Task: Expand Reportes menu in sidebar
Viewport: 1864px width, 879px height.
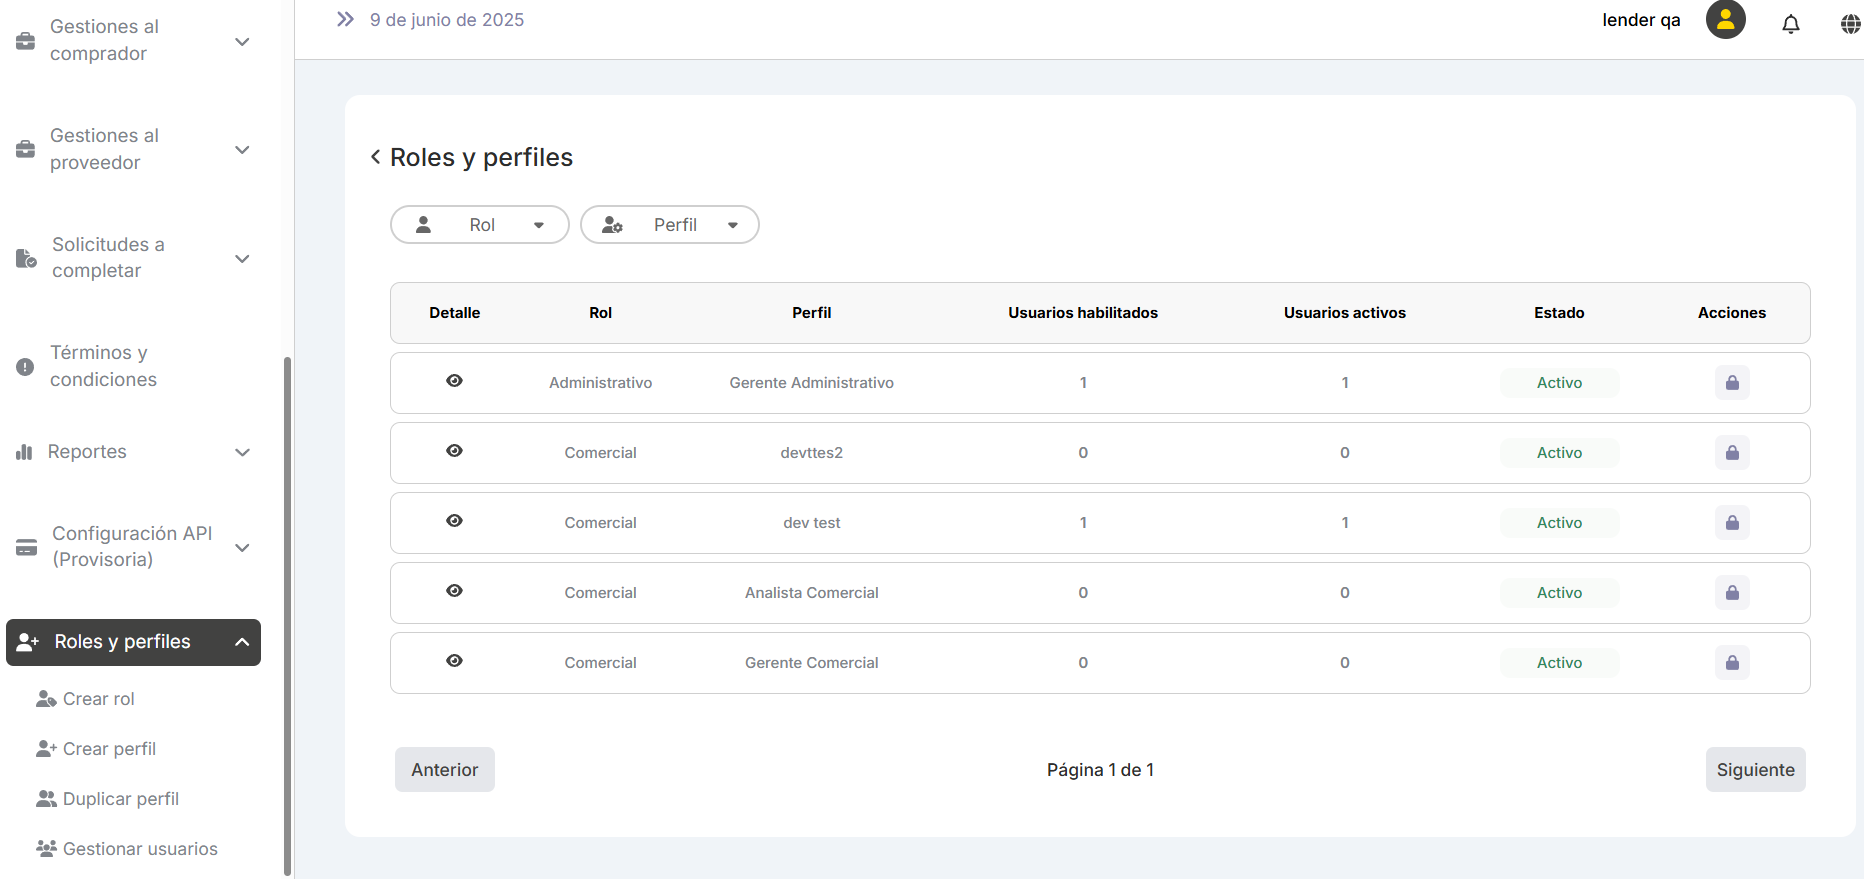Action: pyautogui.click(x=132, y=452)
